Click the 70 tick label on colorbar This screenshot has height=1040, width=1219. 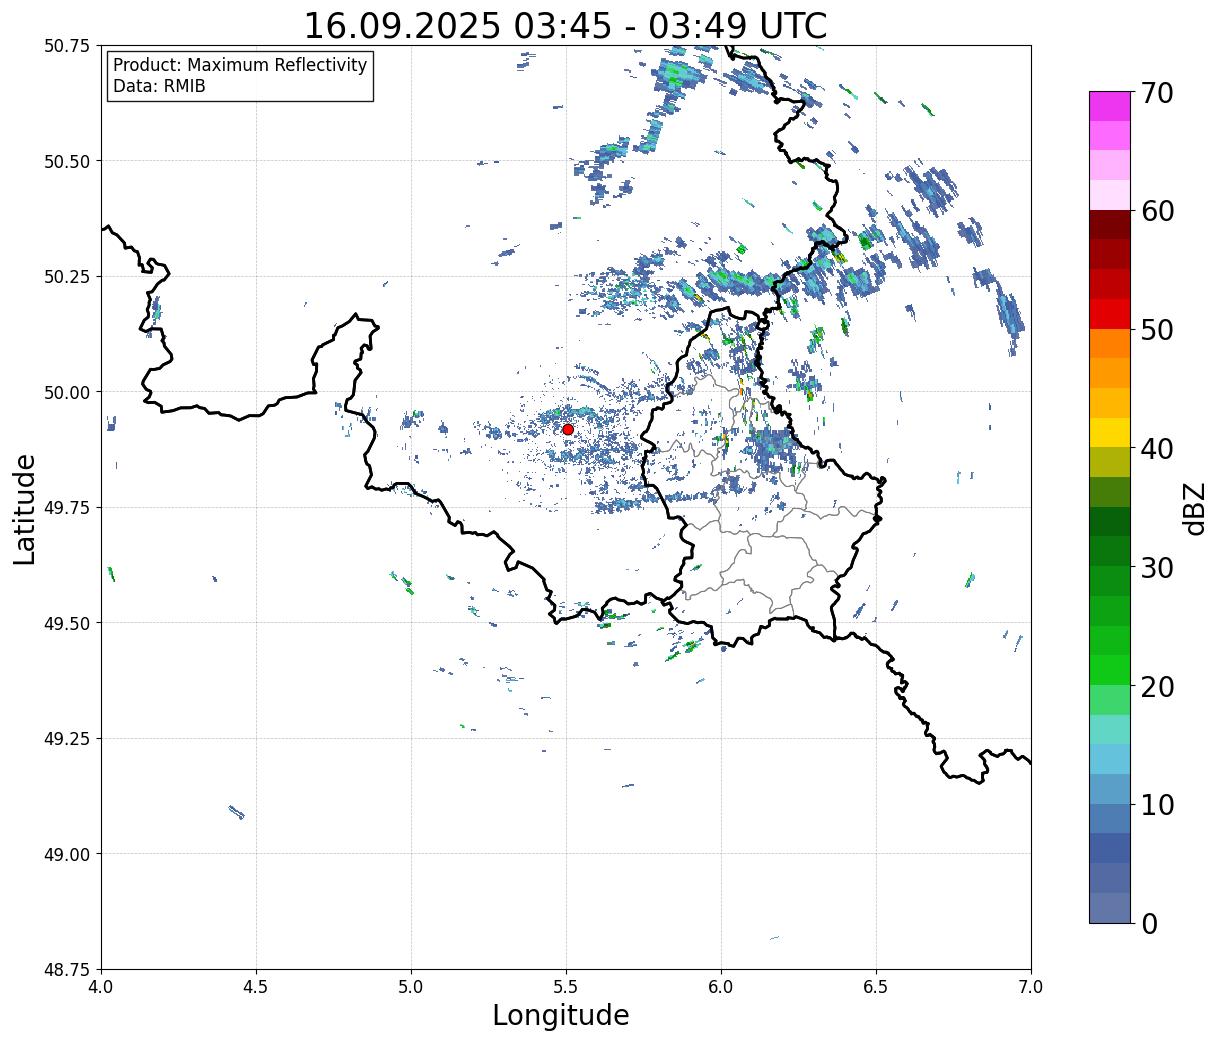1157,93
